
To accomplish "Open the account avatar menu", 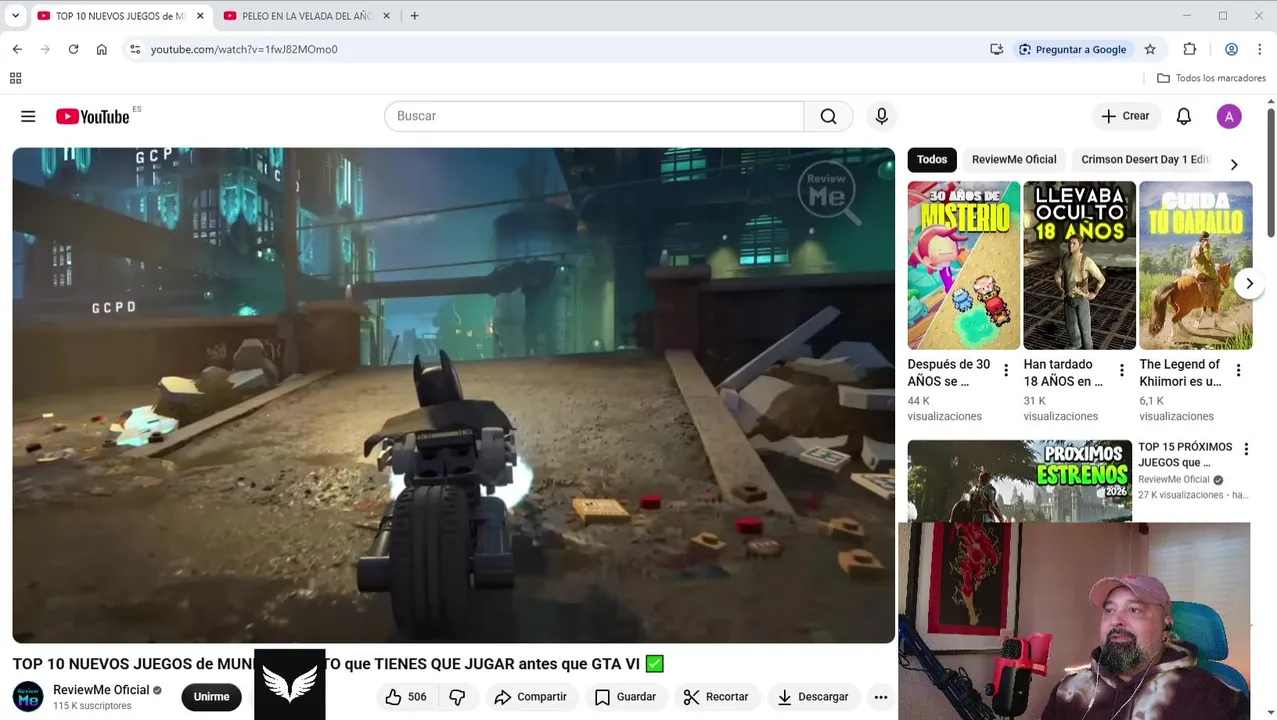I will pos(1229,116).
